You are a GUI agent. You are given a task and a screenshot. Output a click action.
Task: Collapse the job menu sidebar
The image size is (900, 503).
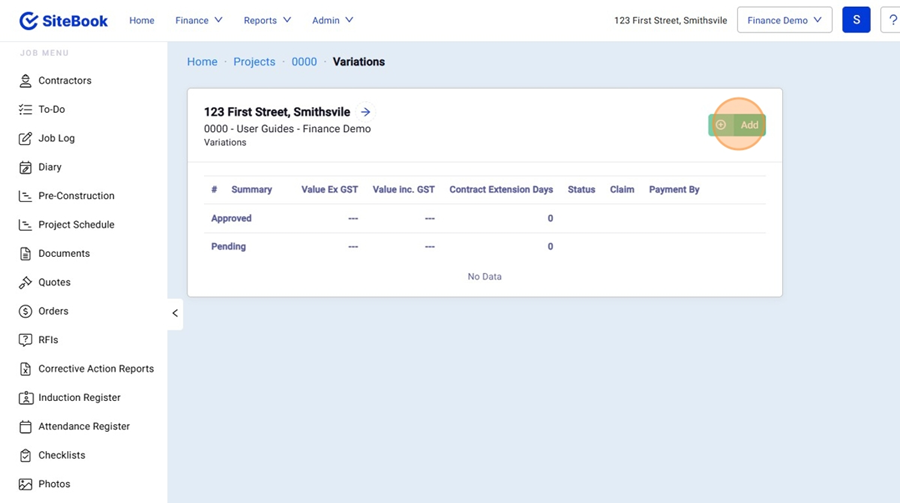[175, 313]
